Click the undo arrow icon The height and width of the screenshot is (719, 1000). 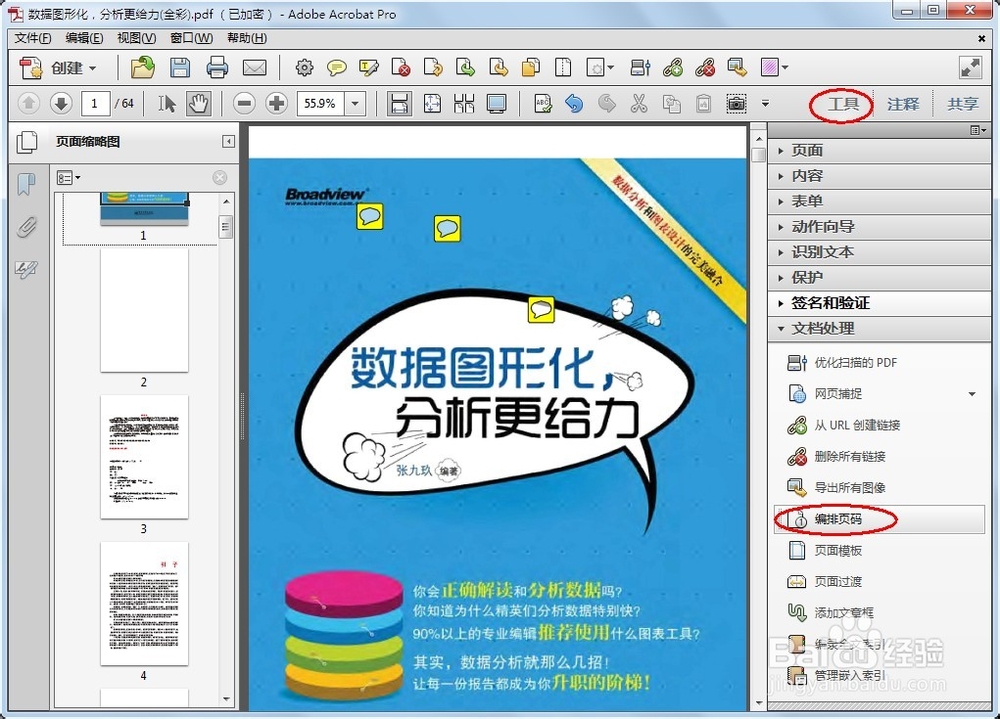(x=574, y=103)
